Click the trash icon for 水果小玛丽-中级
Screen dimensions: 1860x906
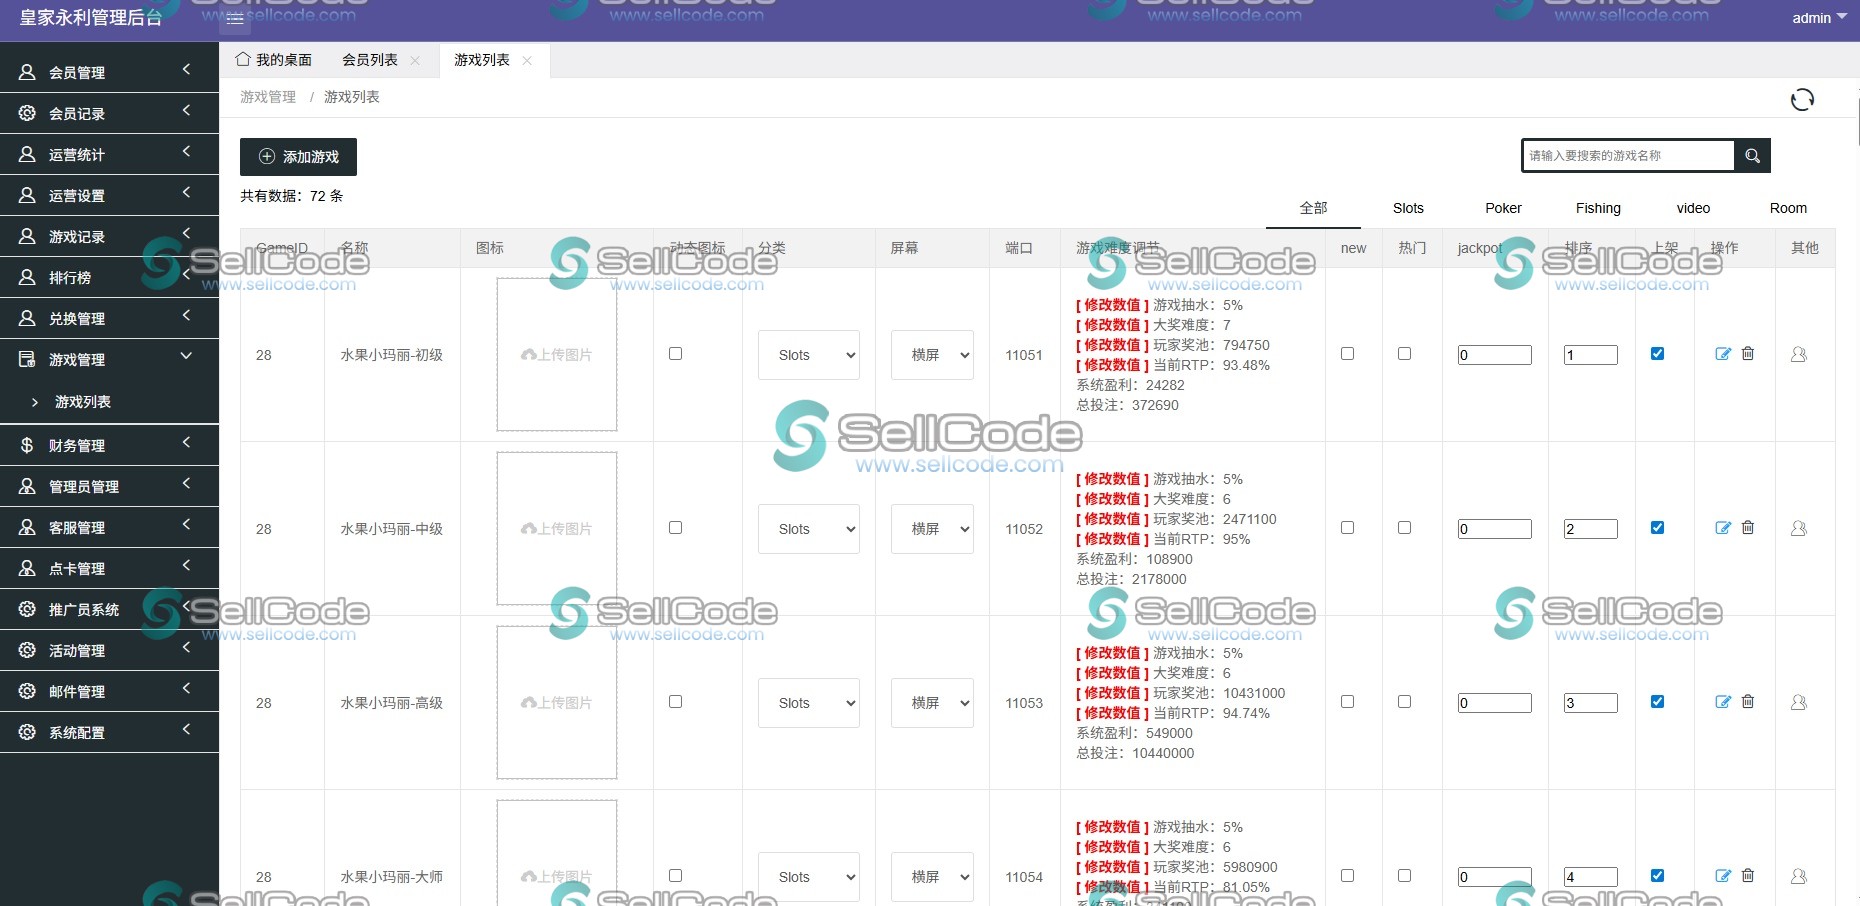point(1748,528)
